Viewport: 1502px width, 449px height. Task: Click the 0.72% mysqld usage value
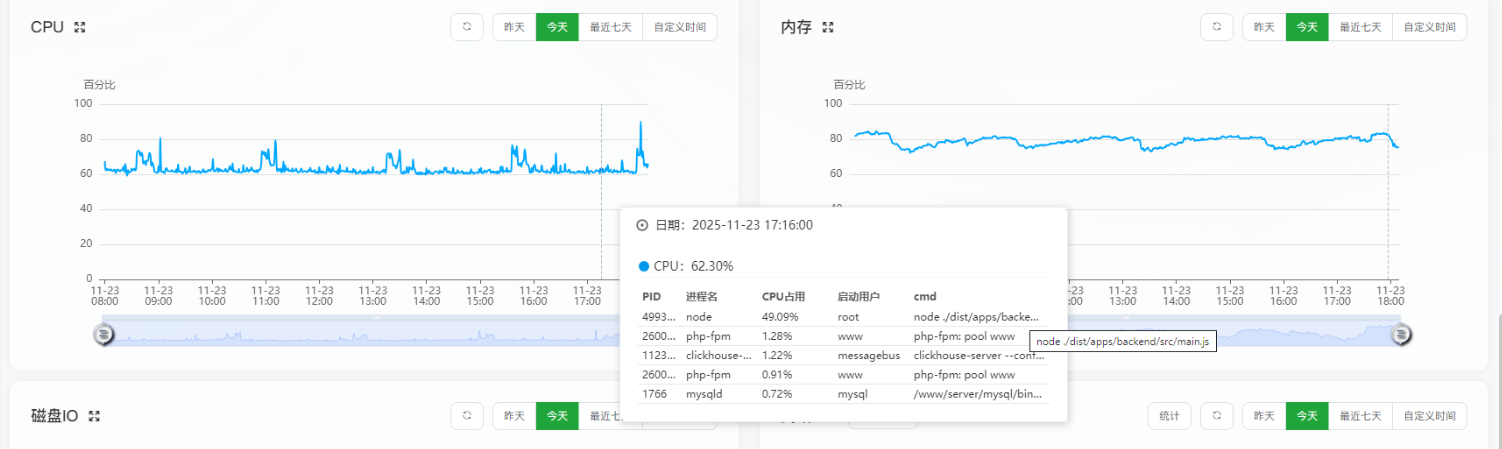click(778, 394)
